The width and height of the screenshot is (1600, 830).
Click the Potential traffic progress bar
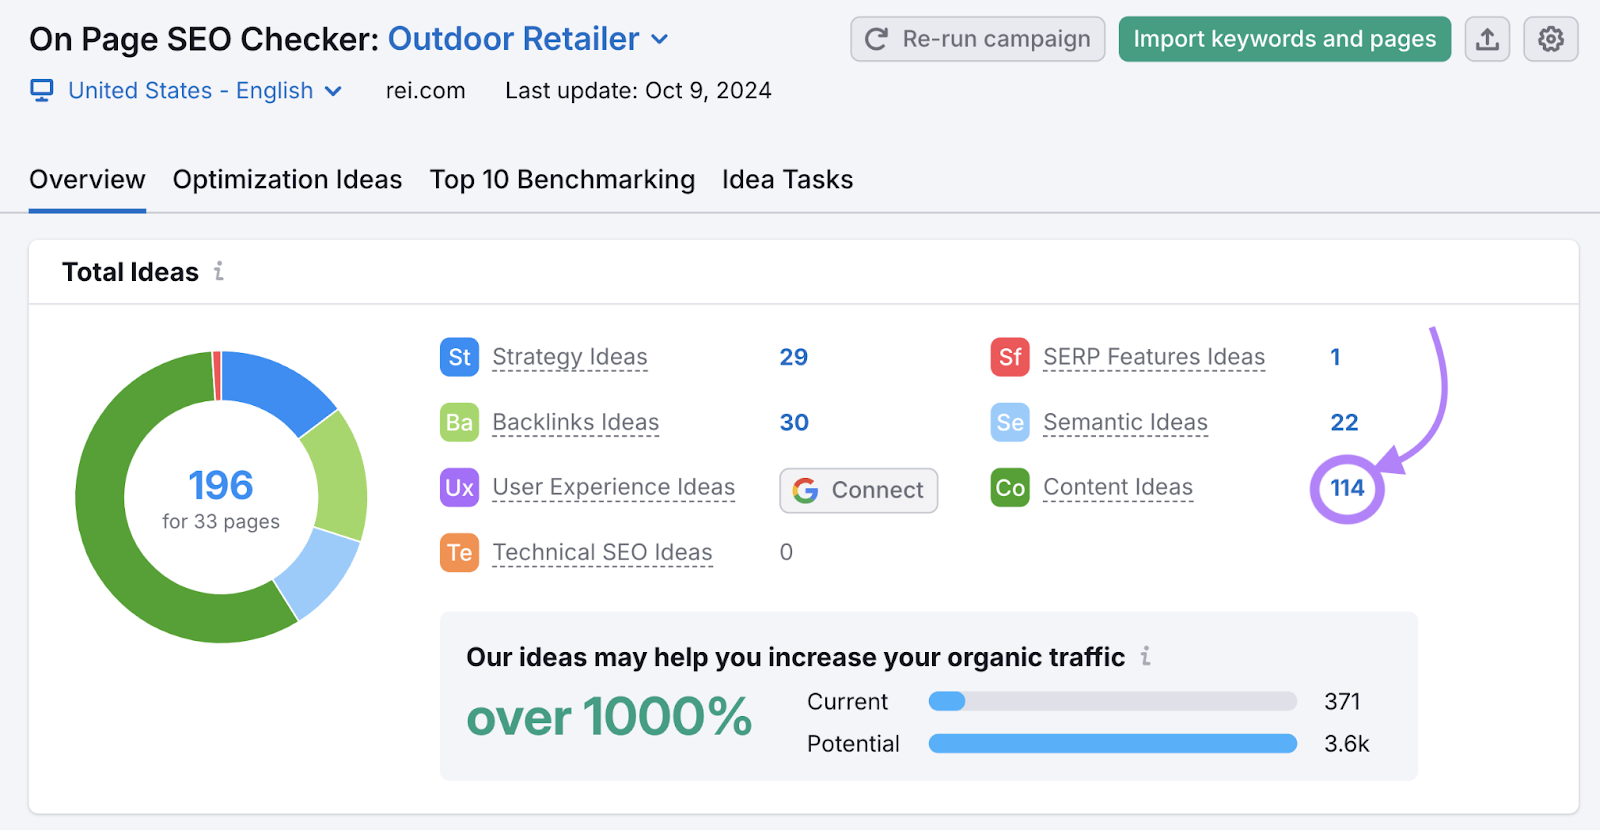[1112, 744]
